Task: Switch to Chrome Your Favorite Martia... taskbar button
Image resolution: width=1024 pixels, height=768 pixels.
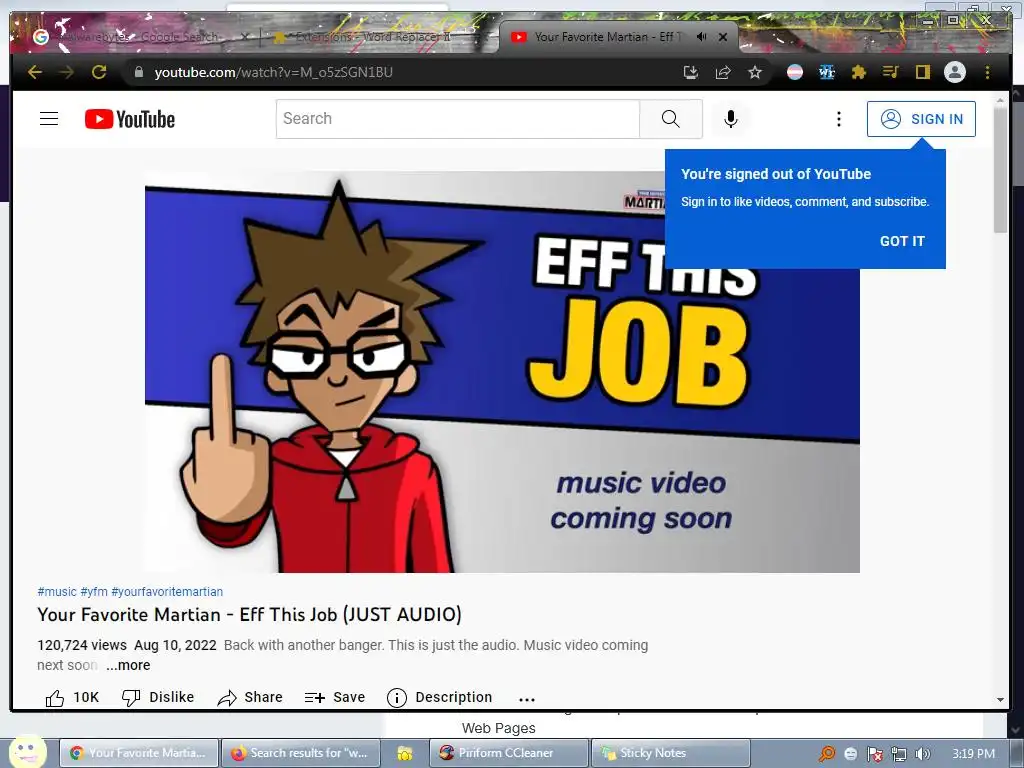Action: 138,753
